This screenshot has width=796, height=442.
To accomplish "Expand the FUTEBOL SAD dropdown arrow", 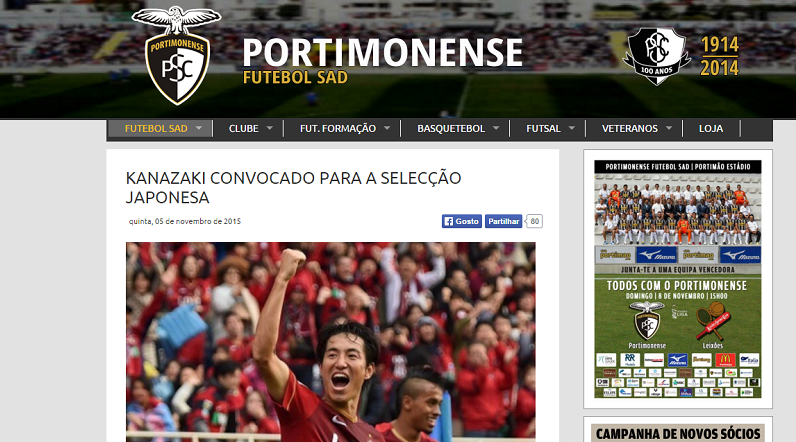I will pos(199,128).
